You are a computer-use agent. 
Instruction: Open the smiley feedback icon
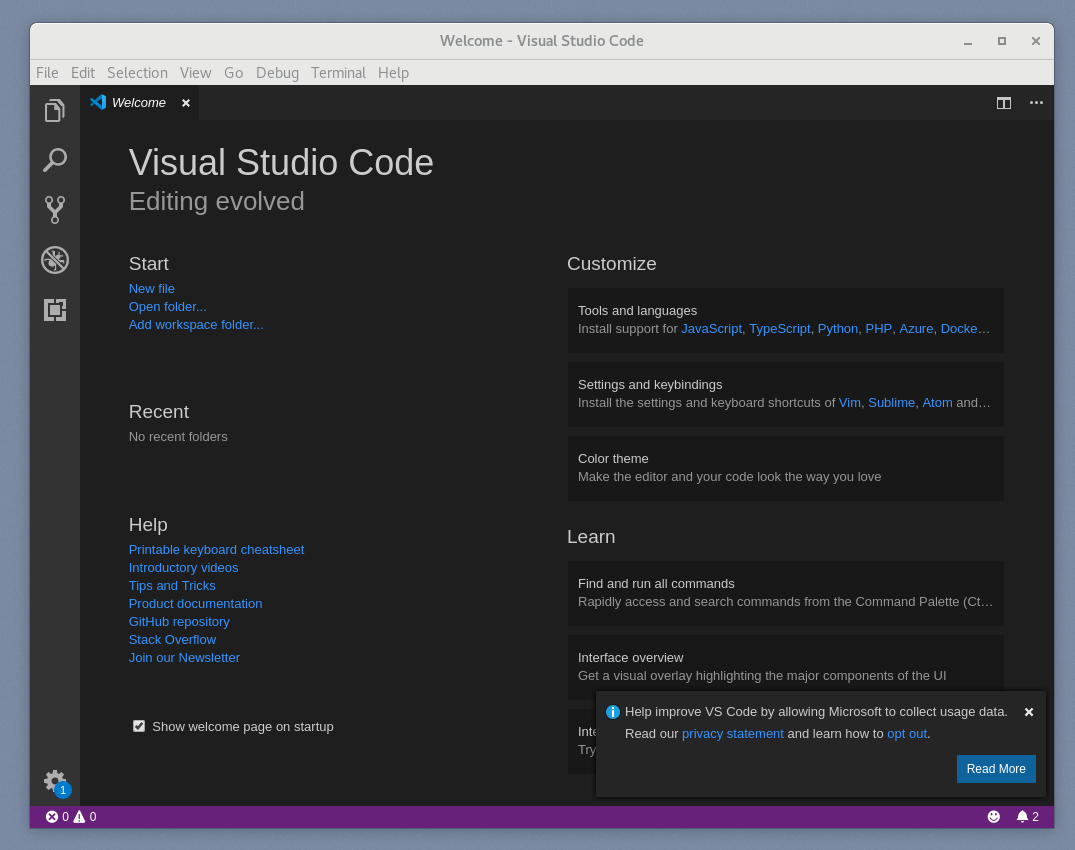point(994,817)
